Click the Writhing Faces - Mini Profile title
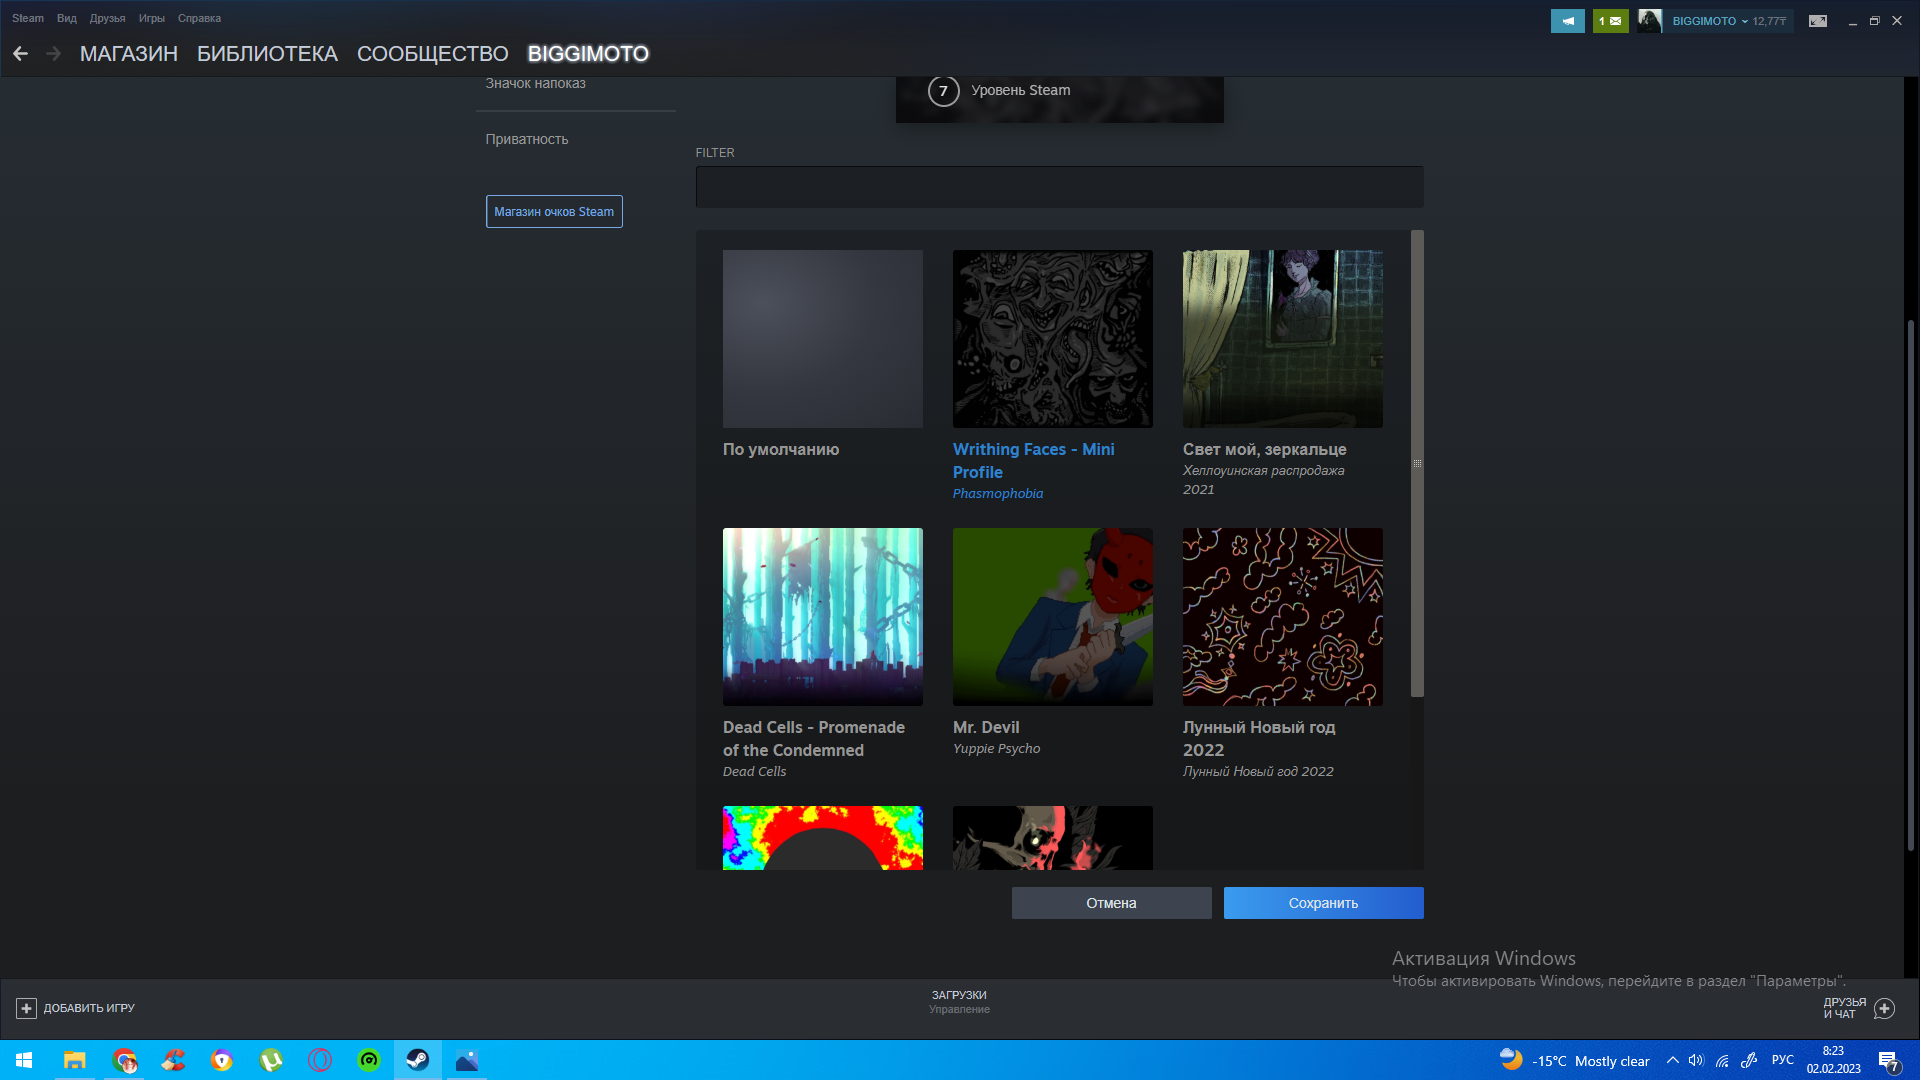This screenshot has height=1080, width=1920. coord(1033,460)
